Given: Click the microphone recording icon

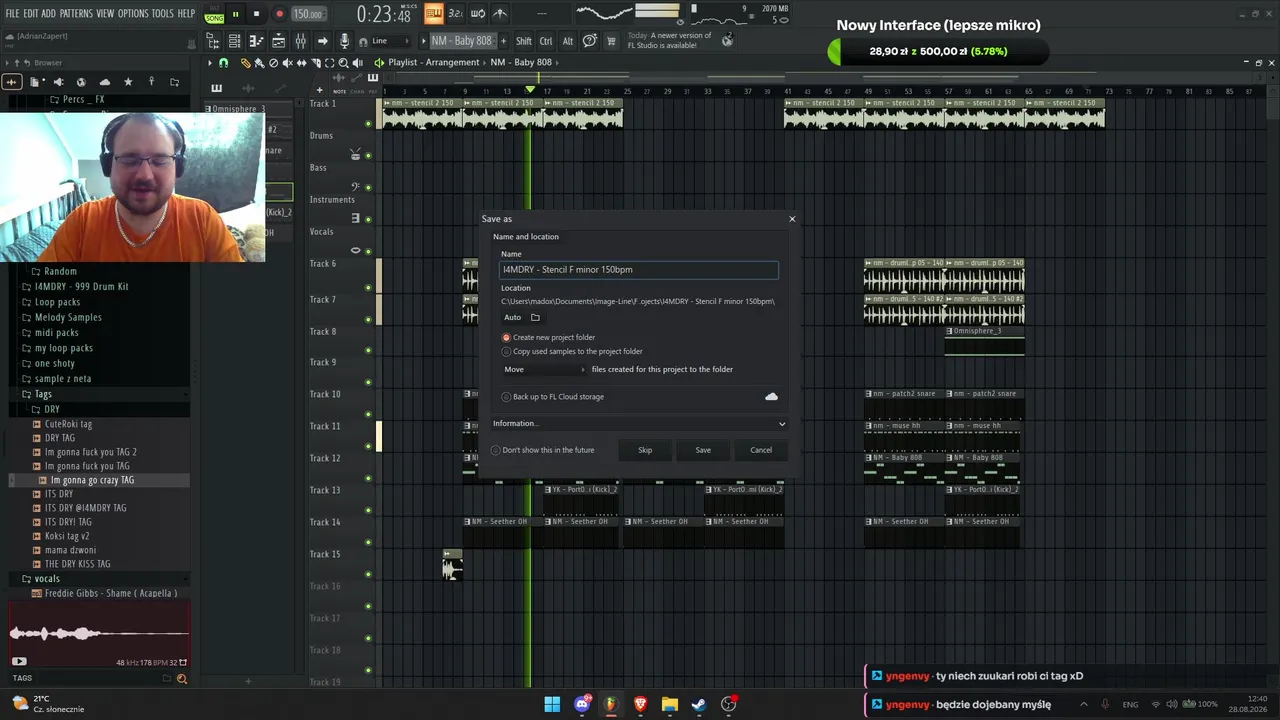Looking at the screenshot, I should [x=345, y=41].
